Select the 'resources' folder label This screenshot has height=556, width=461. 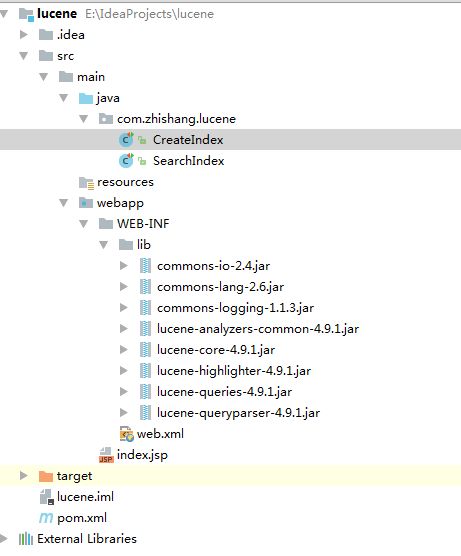click(x=125, y=182)
